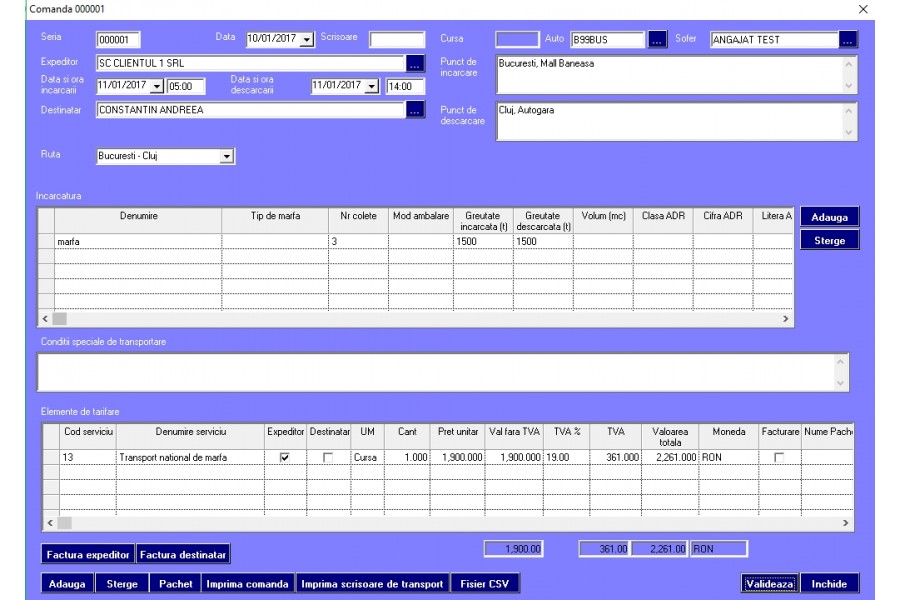The width and height of the screenshot is (900, 600).
Task: Click the UM cell Cursa
Action: click(367, 457)
